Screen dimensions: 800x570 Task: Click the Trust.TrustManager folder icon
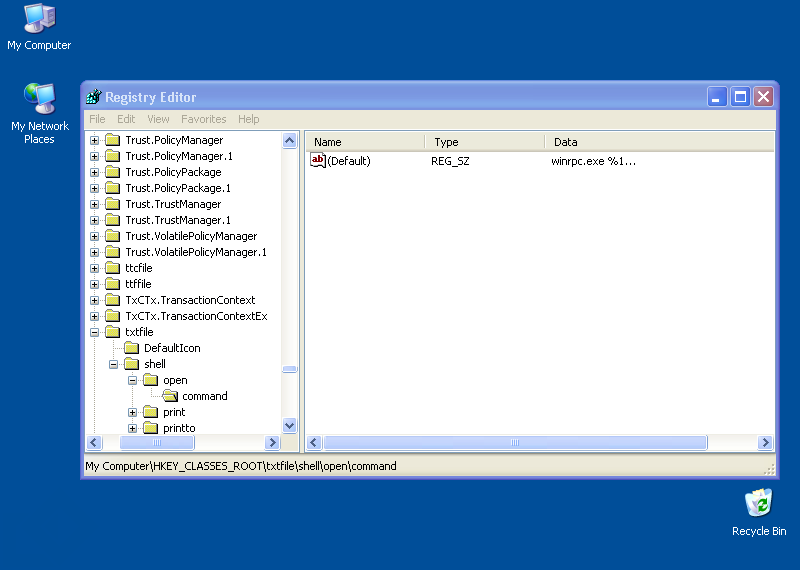pyautogui.click(x=112, y=204)
